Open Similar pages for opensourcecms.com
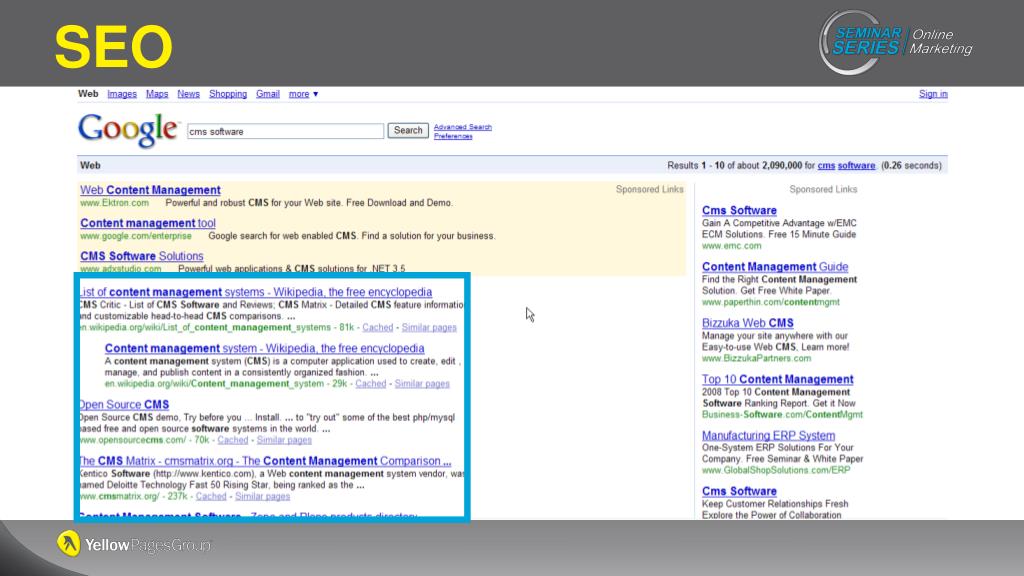Viewport: 1024px width, 576px height. 284,440
